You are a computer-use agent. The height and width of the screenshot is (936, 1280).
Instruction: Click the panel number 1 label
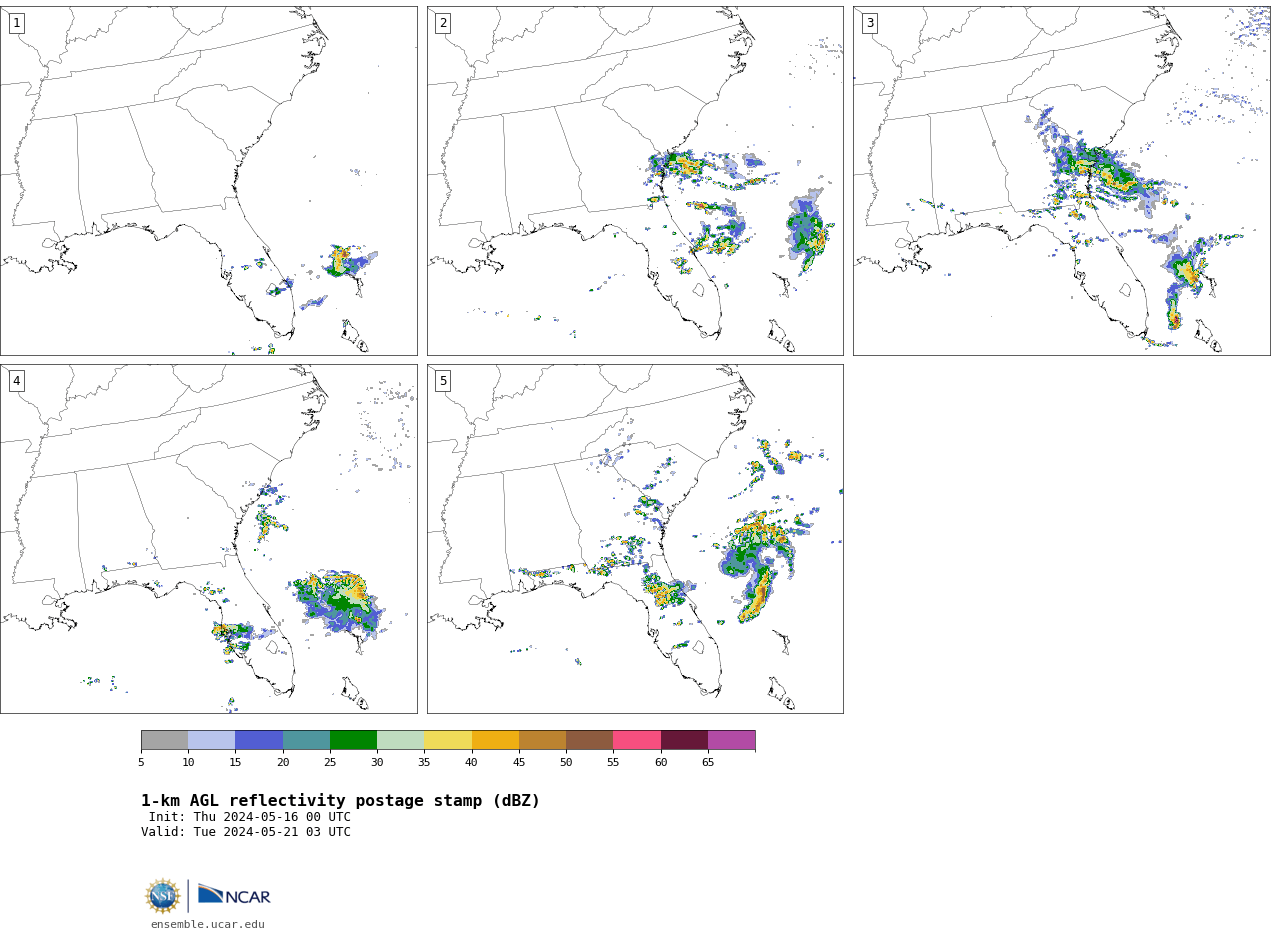(16, 23)
